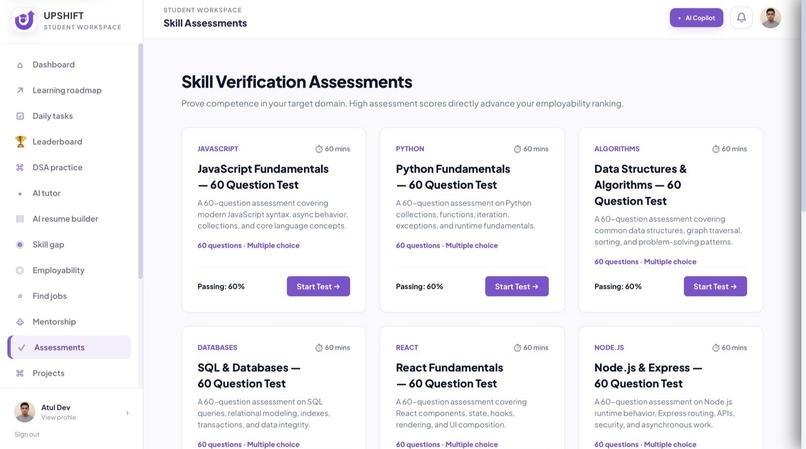806x449 pixels.
Task: Click the Data Structures & Algorithms title
Action: coord(640,185)
